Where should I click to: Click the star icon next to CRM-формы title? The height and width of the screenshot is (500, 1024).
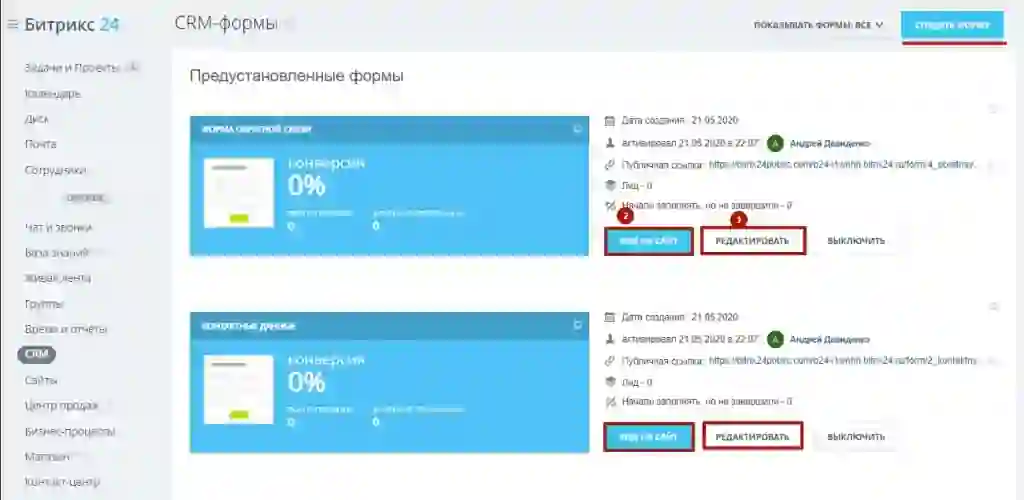(289, 25)
